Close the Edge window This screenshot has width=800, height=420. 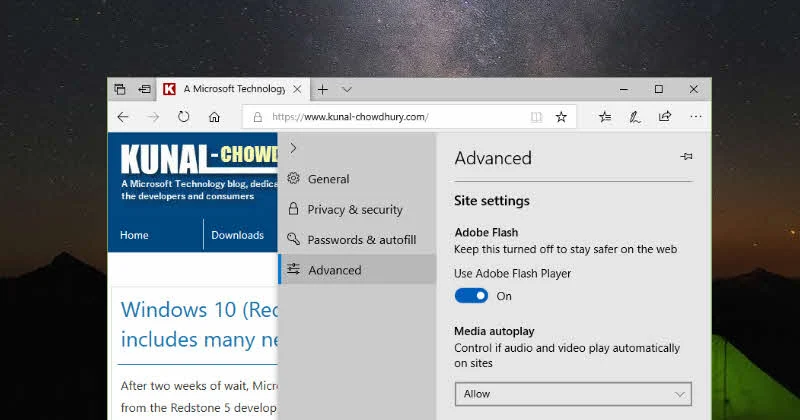coord(693,89)
